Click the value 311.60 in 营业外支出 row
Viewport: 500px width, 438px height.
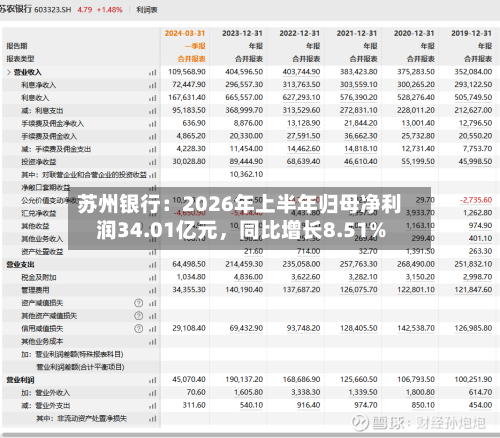point(194,405)
